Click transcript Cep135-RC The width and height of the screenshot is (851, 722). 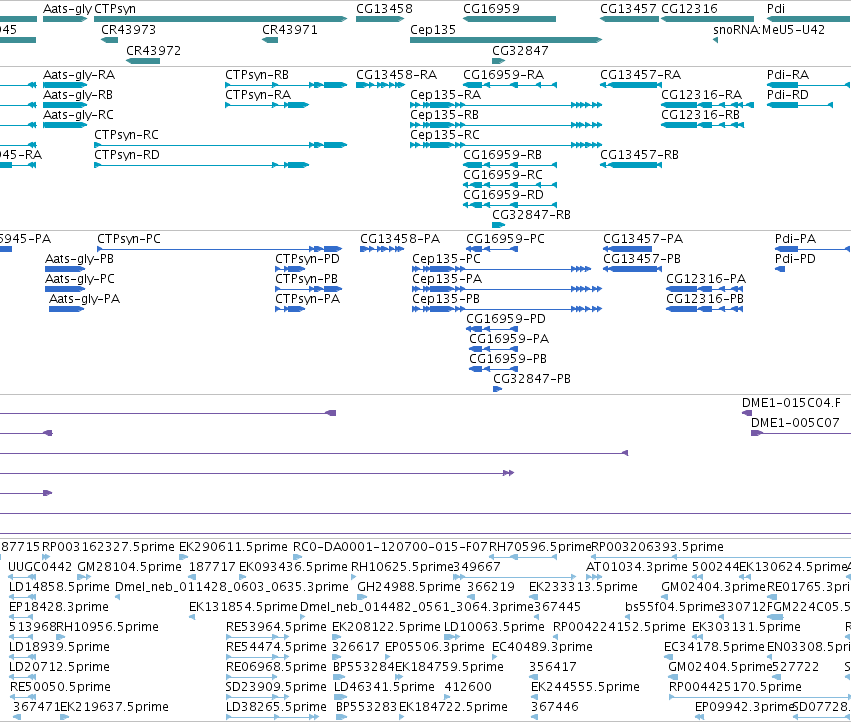click(506, 145)
